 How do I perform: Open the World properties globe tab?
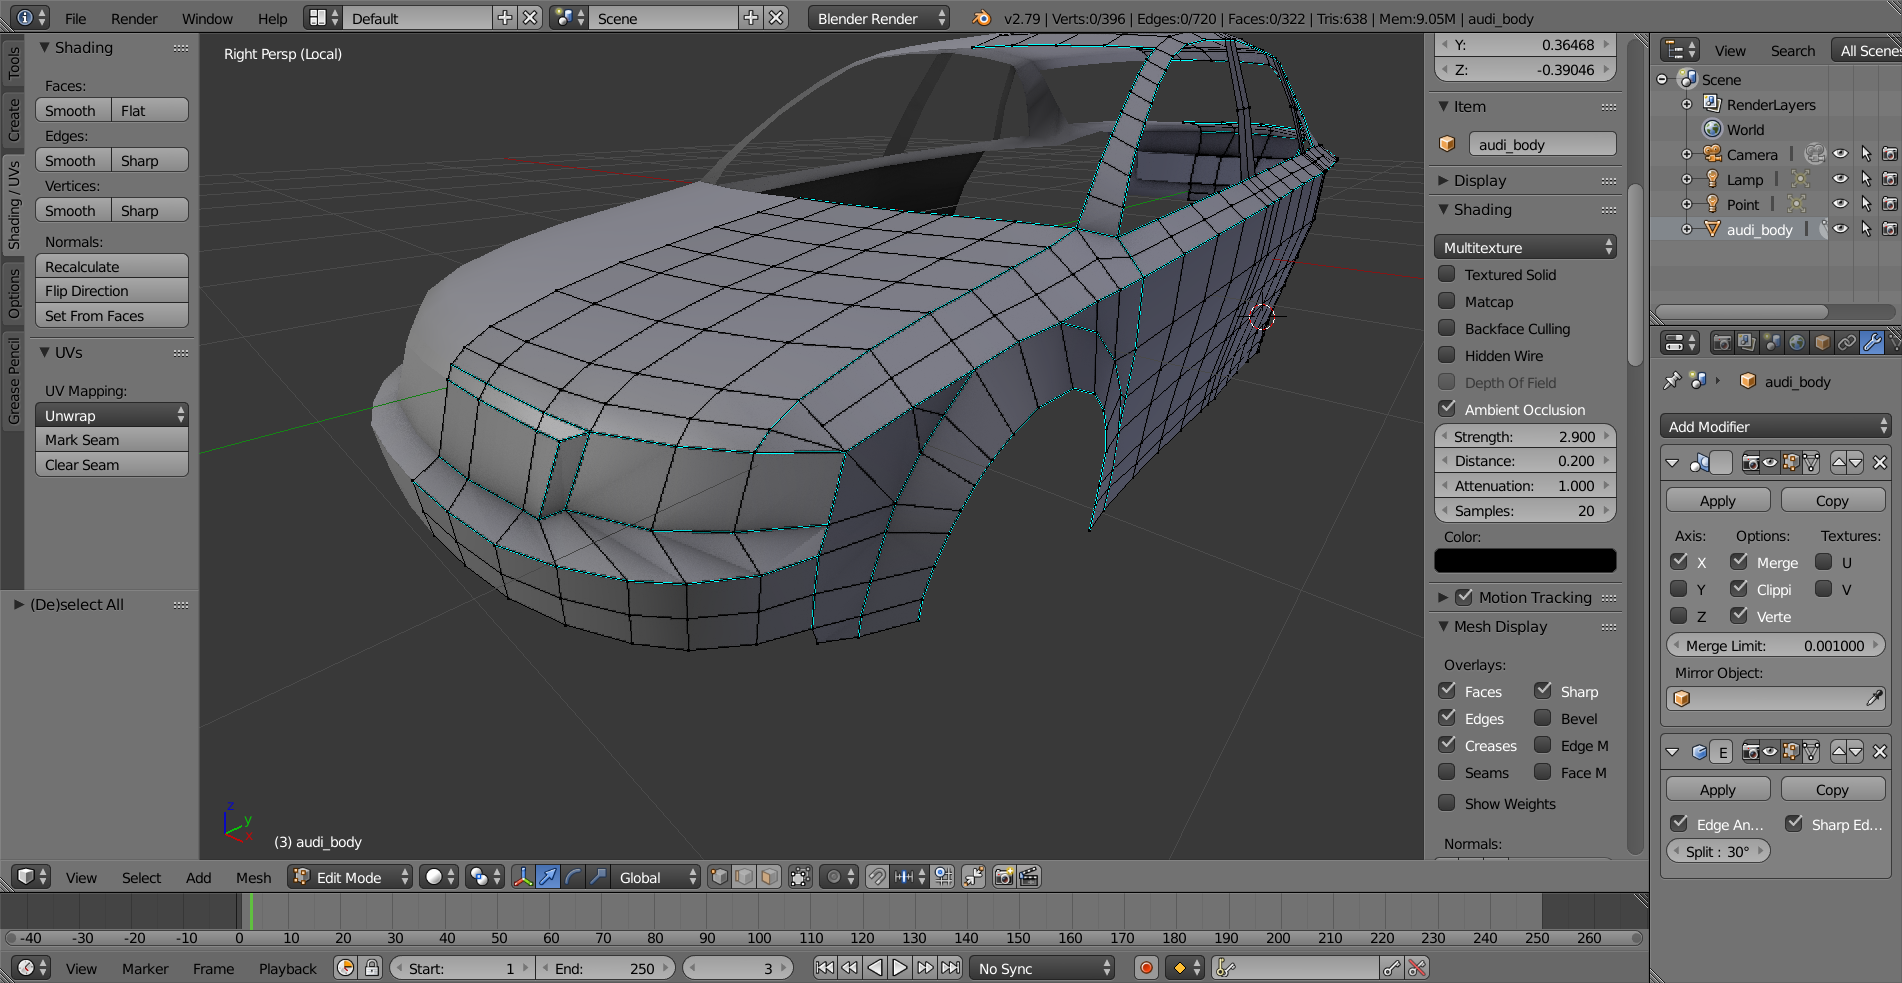coord(1797,343)
